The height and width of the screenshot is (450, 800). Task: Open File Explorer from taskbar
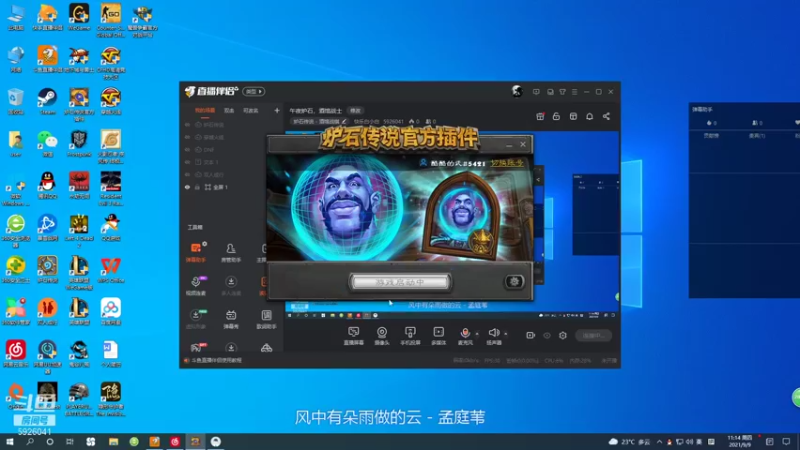pos(113,441)
